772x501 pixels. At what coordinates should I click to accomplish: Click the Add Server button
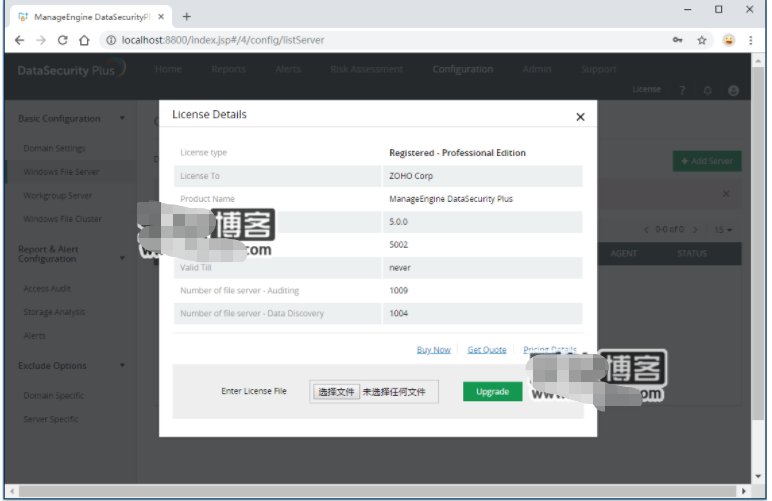707,161
